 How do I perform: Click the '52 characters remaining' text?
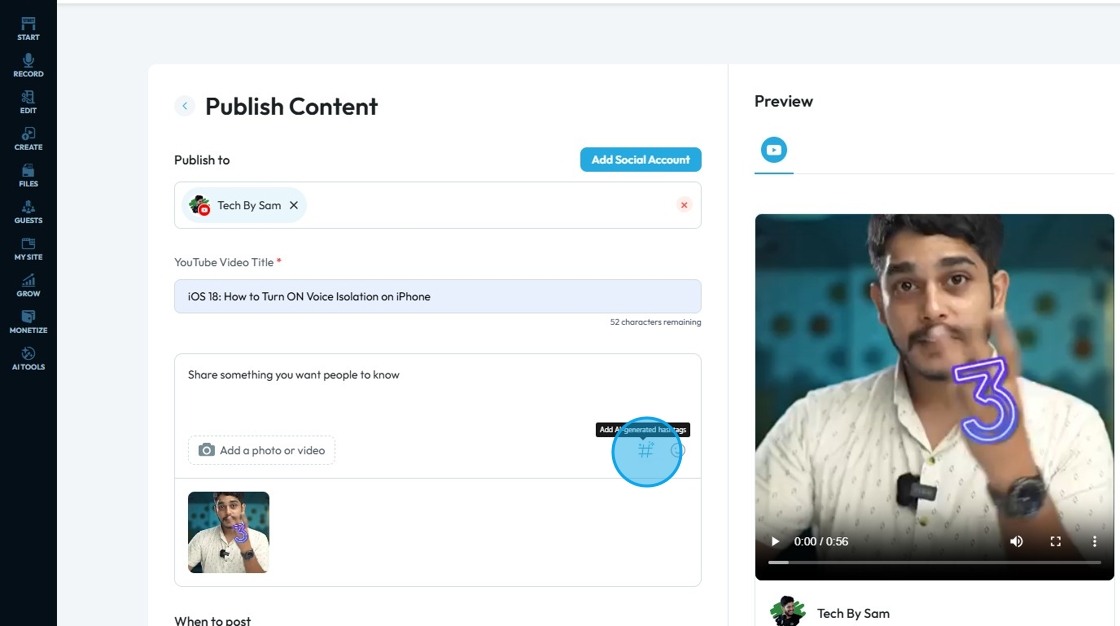pos(655,322)
